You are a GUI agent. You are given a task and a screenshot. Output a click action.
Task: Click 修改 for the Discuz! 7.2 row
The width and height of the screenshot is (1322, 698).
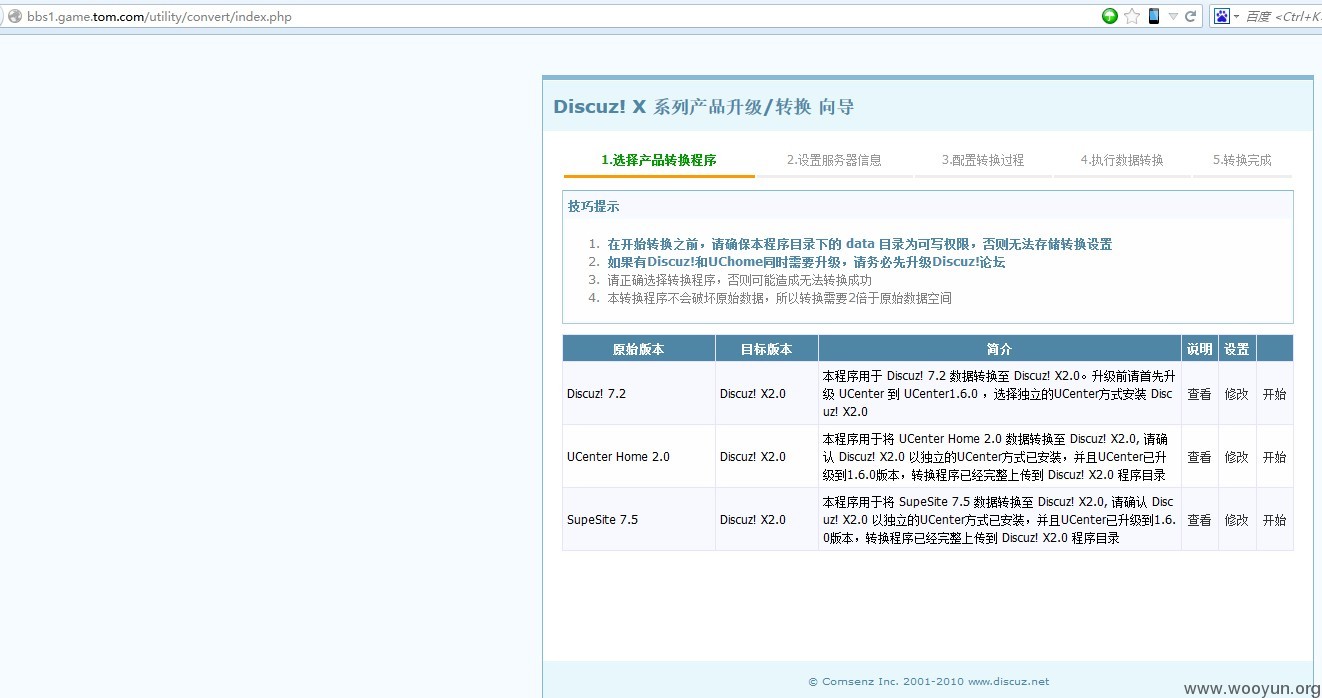[x=1237, y=394]
